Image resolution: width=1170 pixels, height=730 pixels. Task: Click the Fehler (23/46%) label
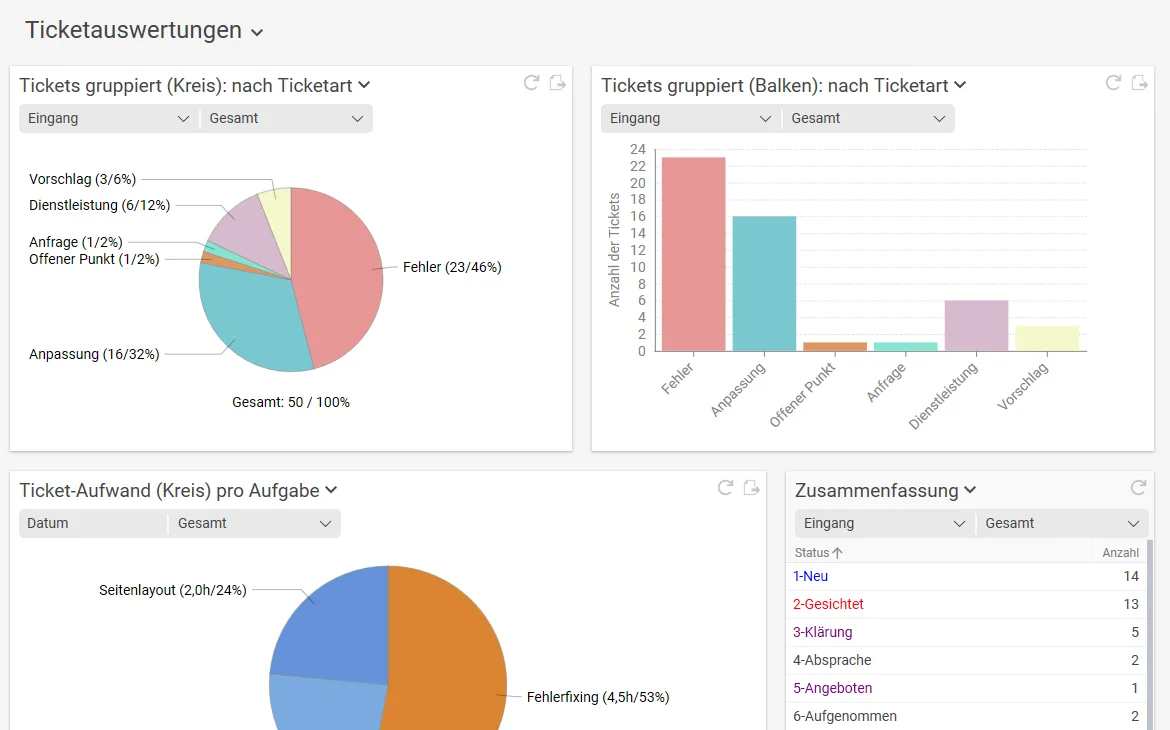click(452, 267)
